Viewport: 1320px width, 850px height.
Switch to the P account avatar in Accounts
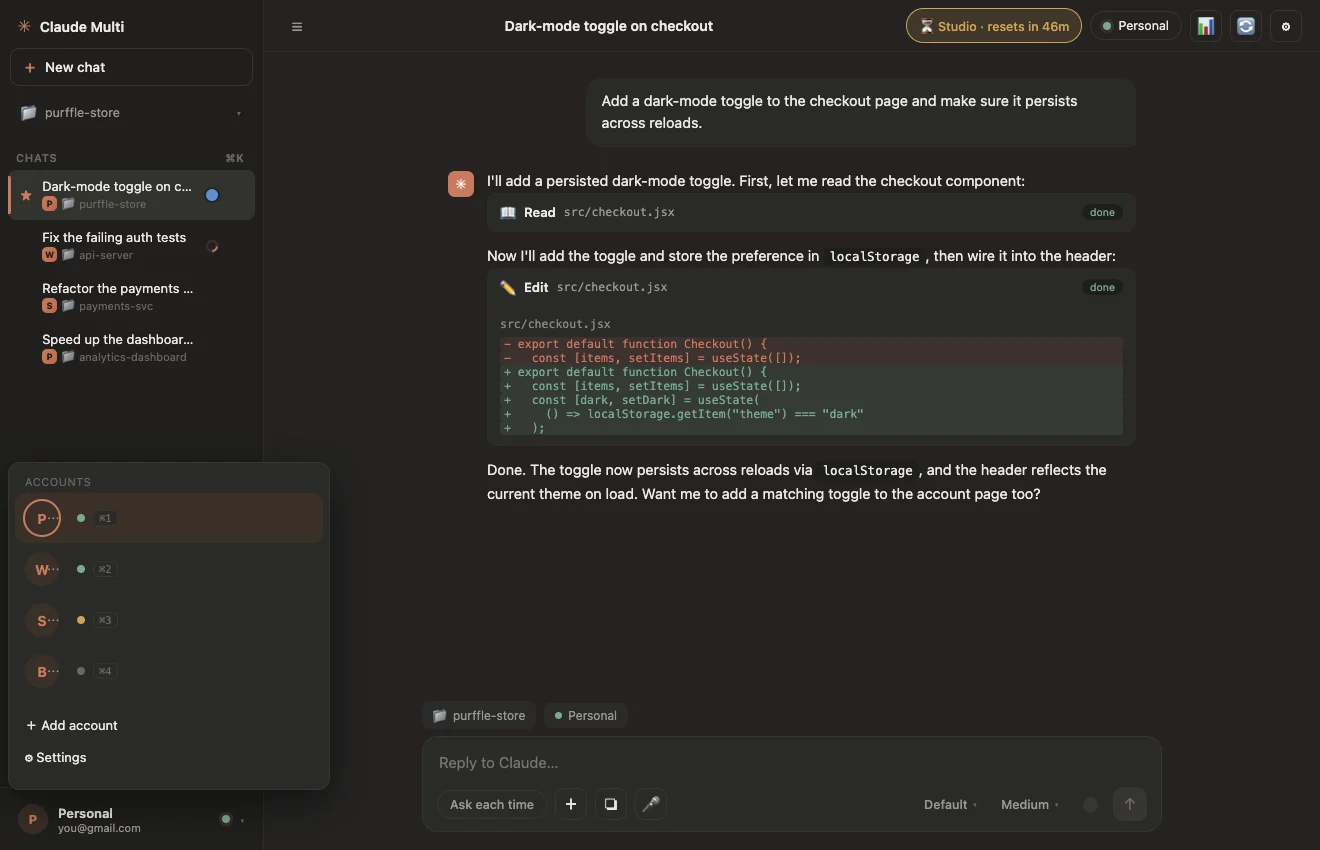pos(42,518)
